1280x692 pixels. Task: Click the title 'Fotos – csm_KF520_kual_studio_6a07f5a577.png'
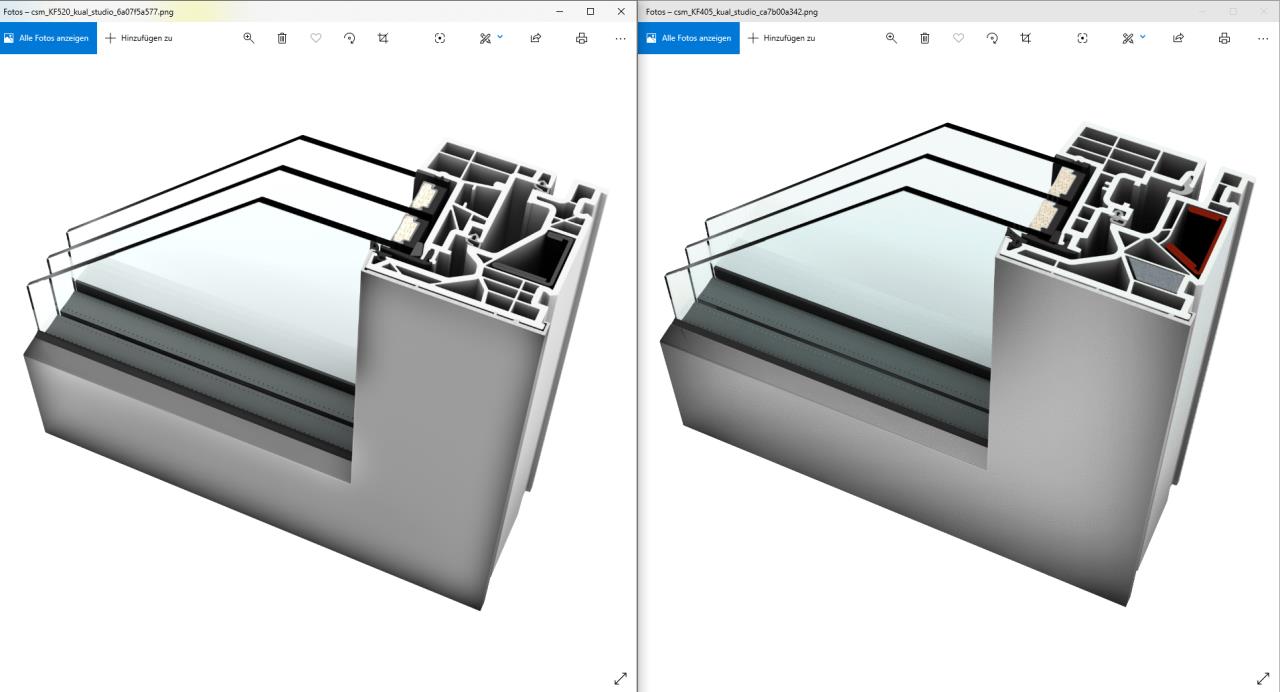[88, 12]
